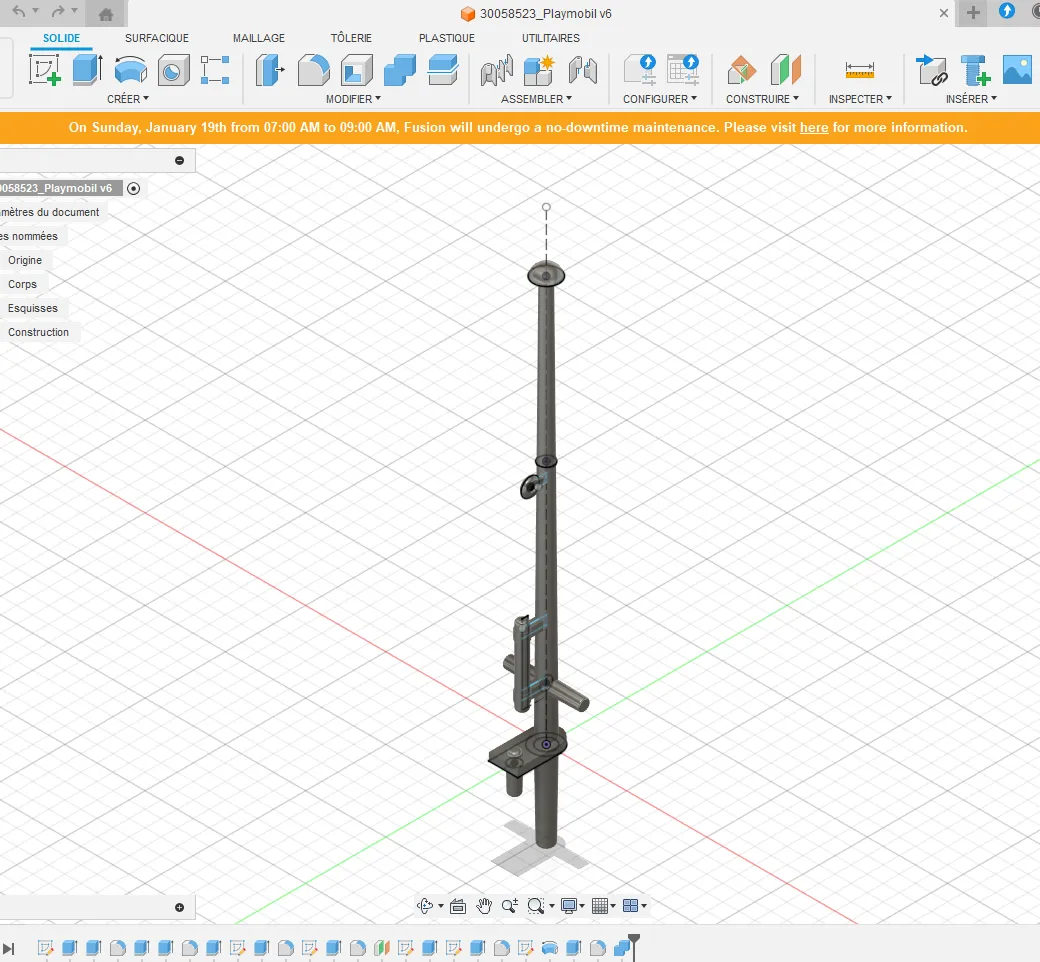
Task: Select the Orbit navigation tool
Action: point(424,906)
